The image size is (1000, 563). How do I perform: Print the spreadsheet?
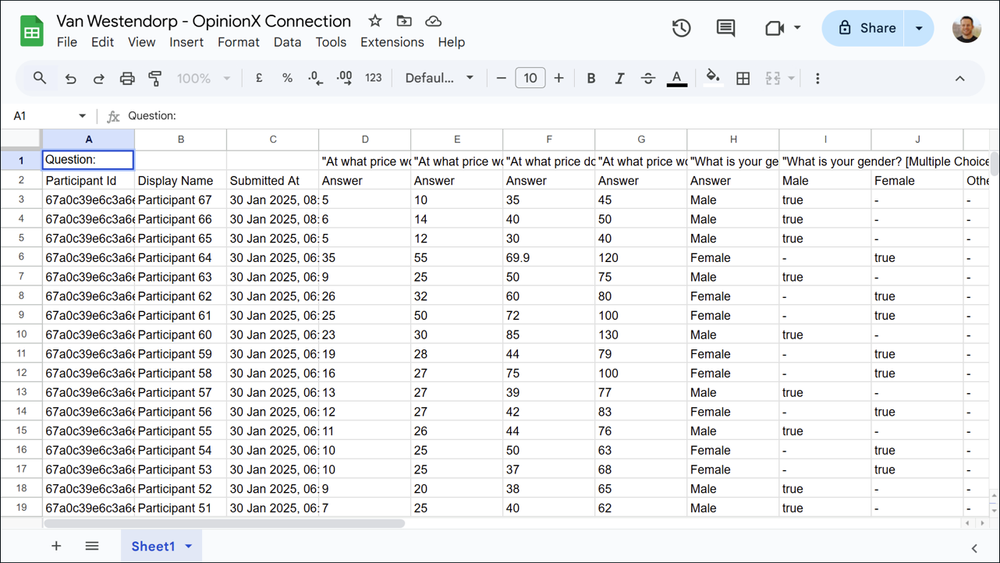pos(127,78)
